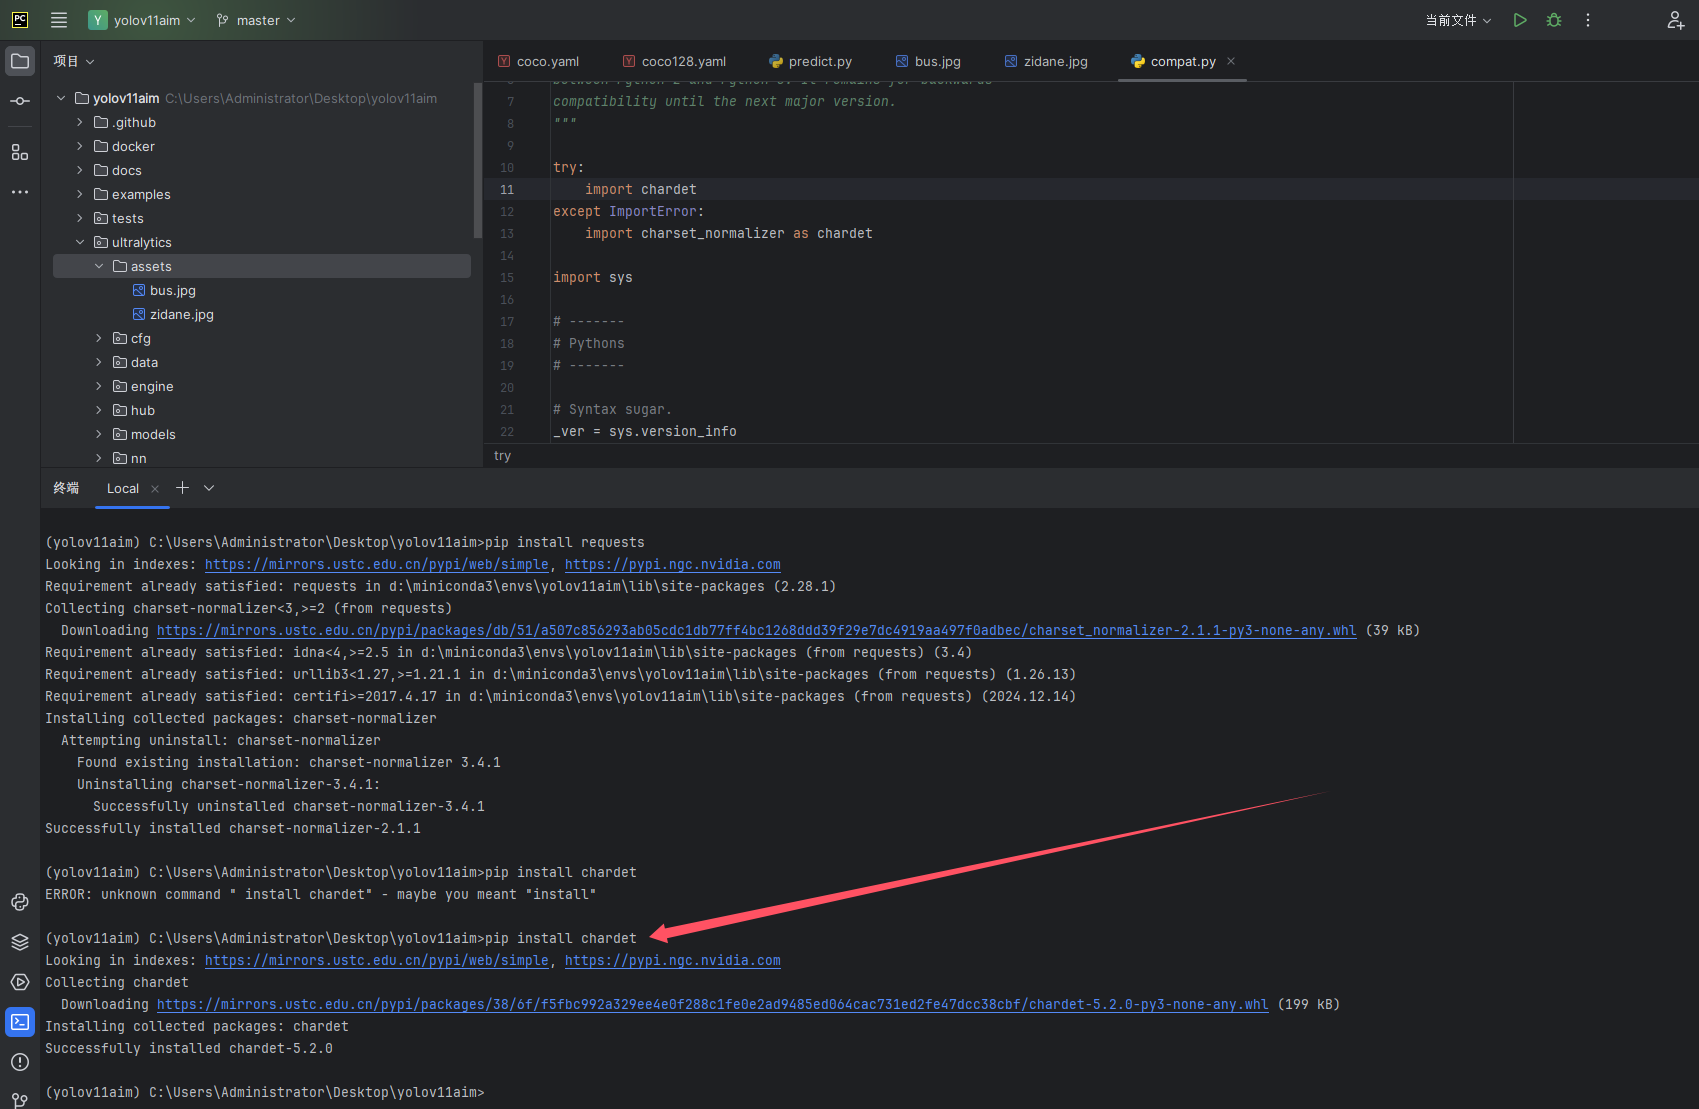Start Code With Me collaboration session
This screenshot has width=1699, height=1109.
tap(1675, 20)
